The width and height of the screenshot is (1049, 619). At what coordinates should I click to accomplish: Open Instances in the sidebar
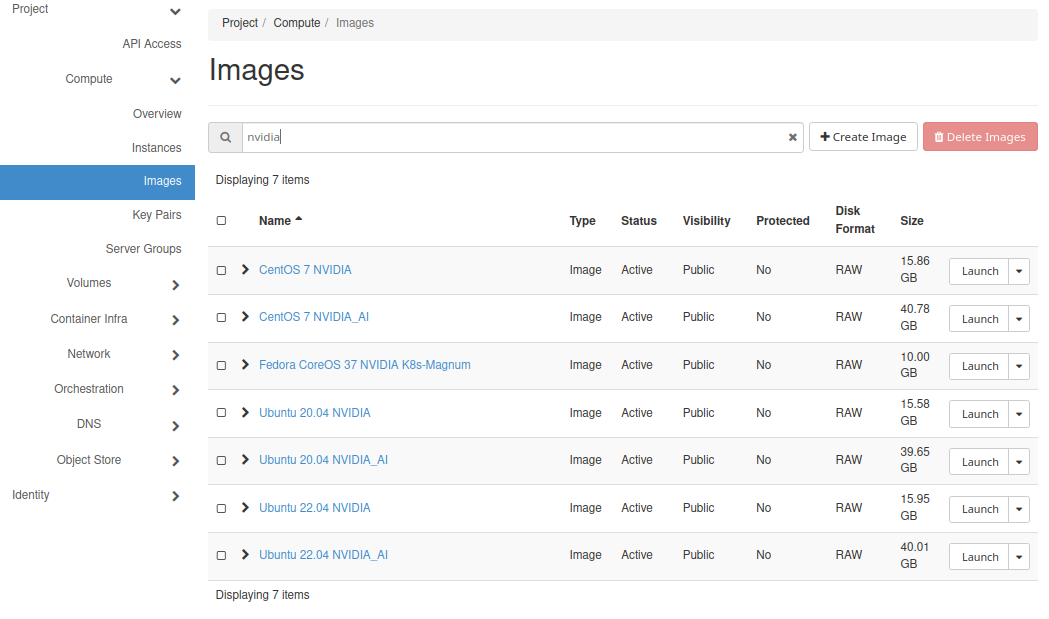pyautogui.click(x=156, y=148)
